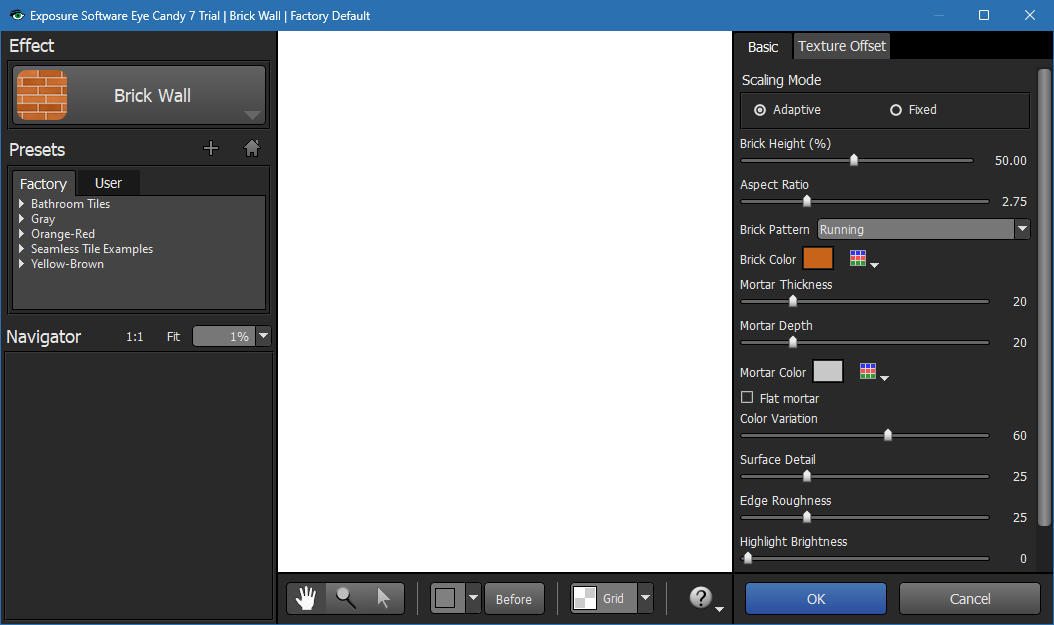Select the arrow pointer tool
Image resolution: width=1054 pixels, height=625 pixels.
click(384, 598)
